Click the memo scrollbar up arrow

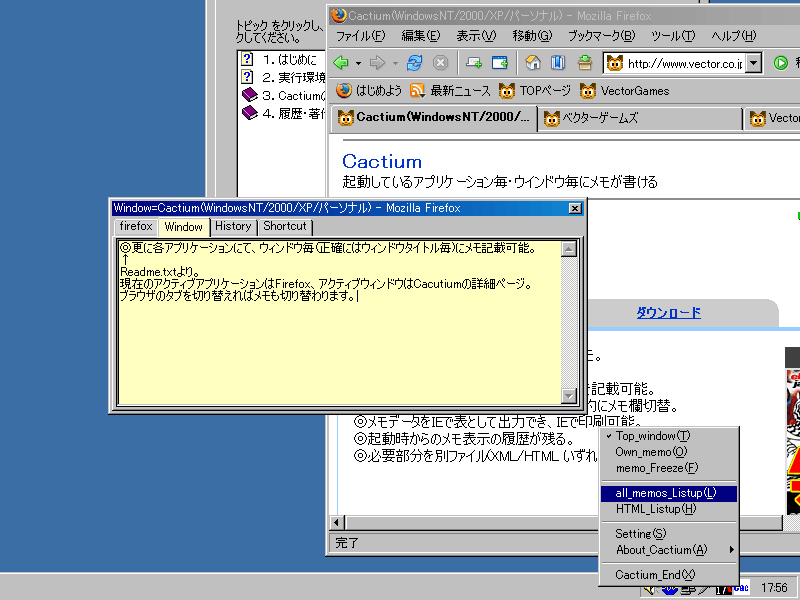coord(568,249)
